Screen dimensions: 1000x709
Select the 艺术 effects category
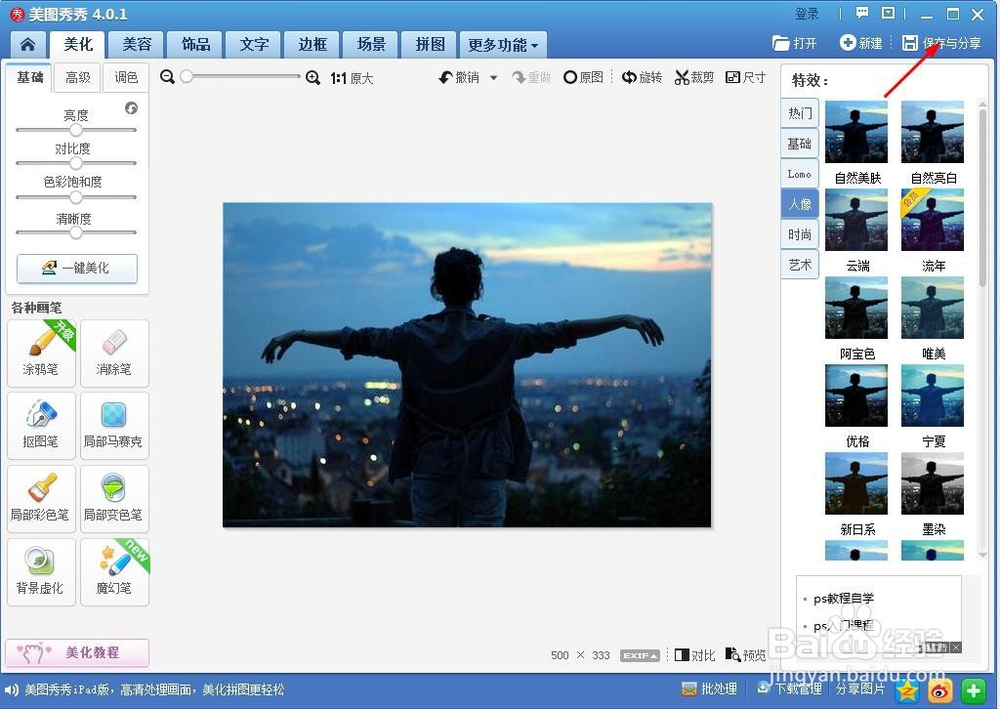click(800, 265)
